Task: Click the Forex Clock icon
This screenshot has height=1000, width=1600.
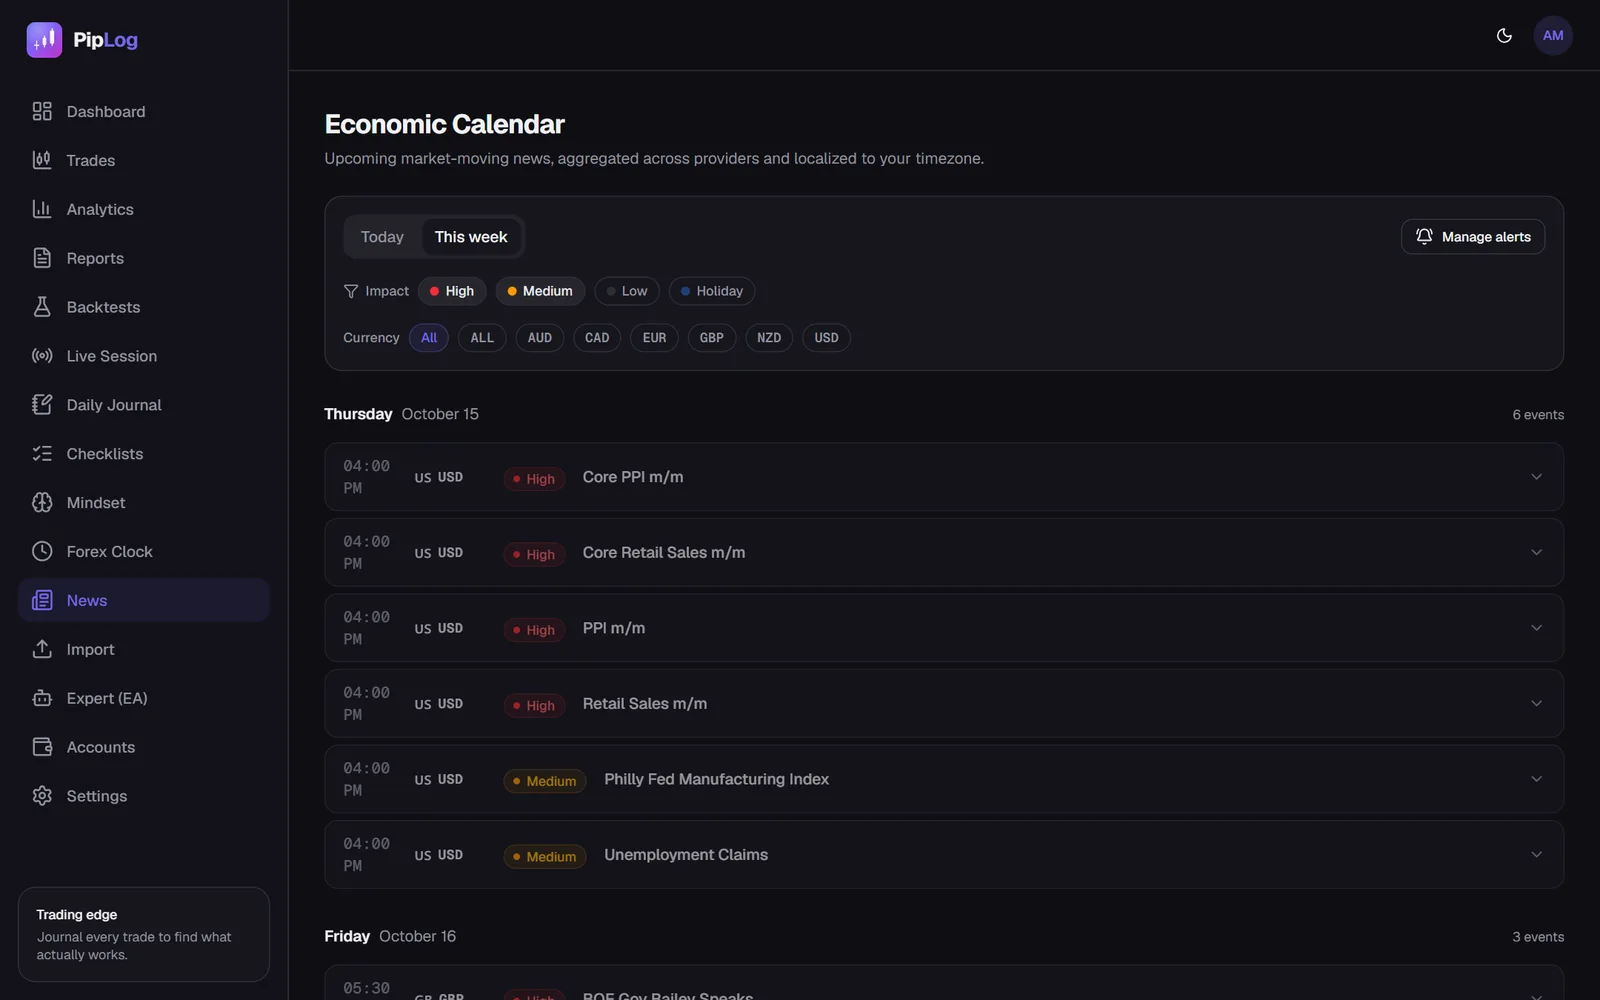Action: (42, 551)
